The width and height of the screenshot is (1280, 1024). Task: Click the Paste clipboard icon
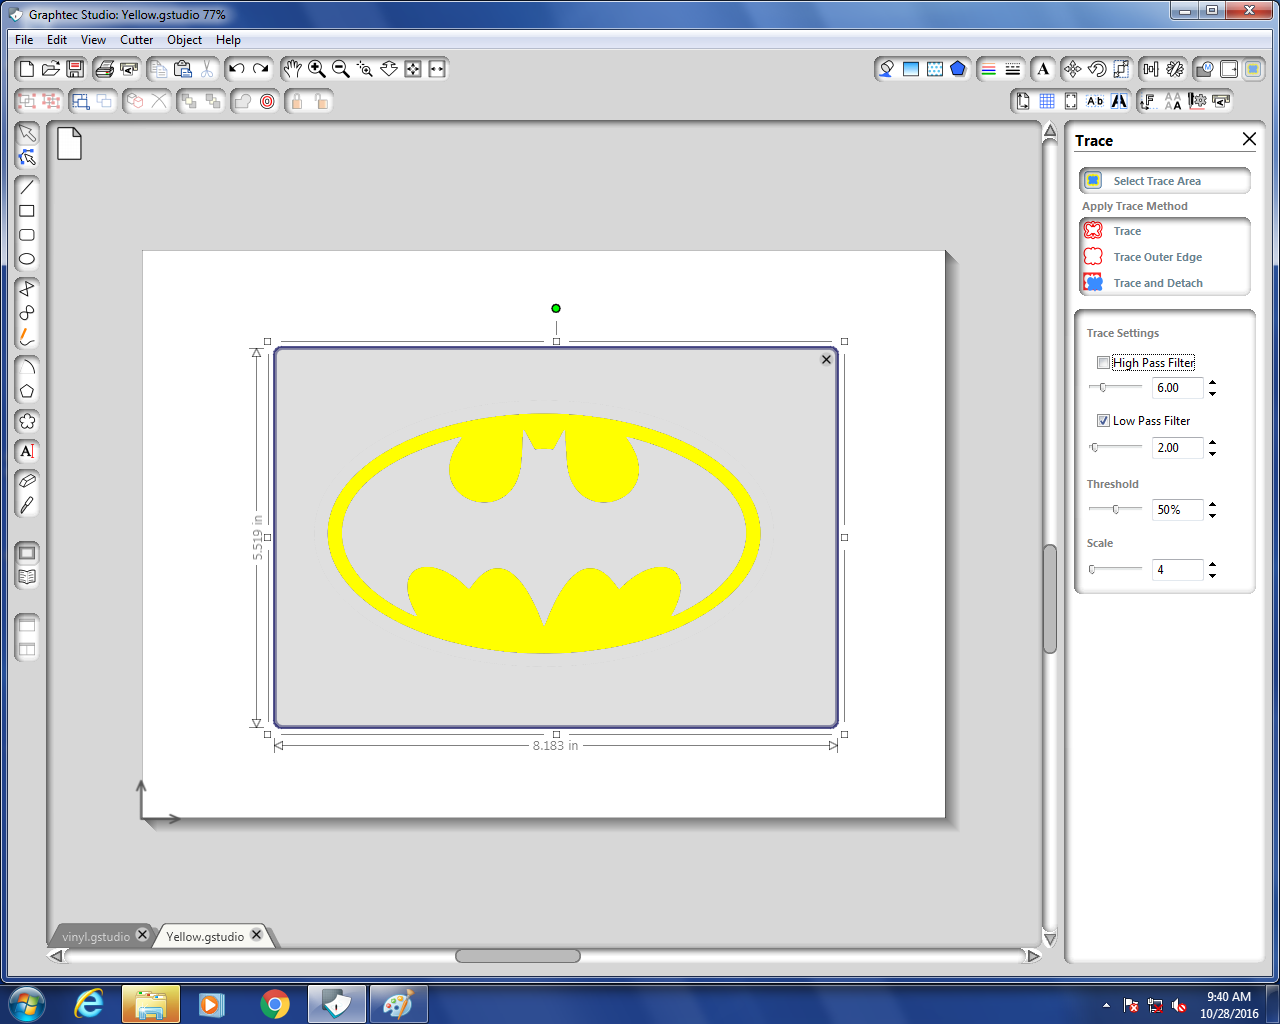(183, 69)
